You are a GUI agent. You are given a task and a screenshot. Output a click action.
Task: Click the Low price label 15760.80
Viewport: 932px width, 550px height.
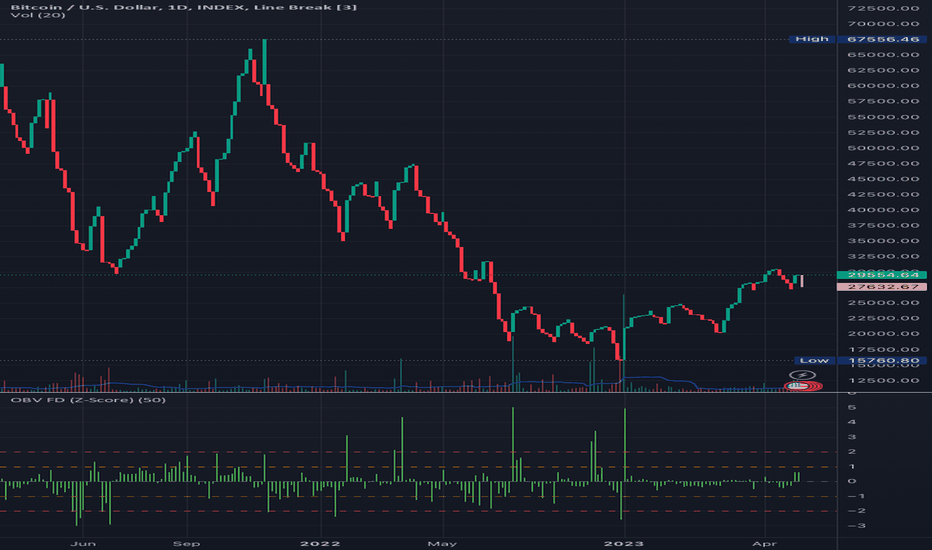pos(883,360)
